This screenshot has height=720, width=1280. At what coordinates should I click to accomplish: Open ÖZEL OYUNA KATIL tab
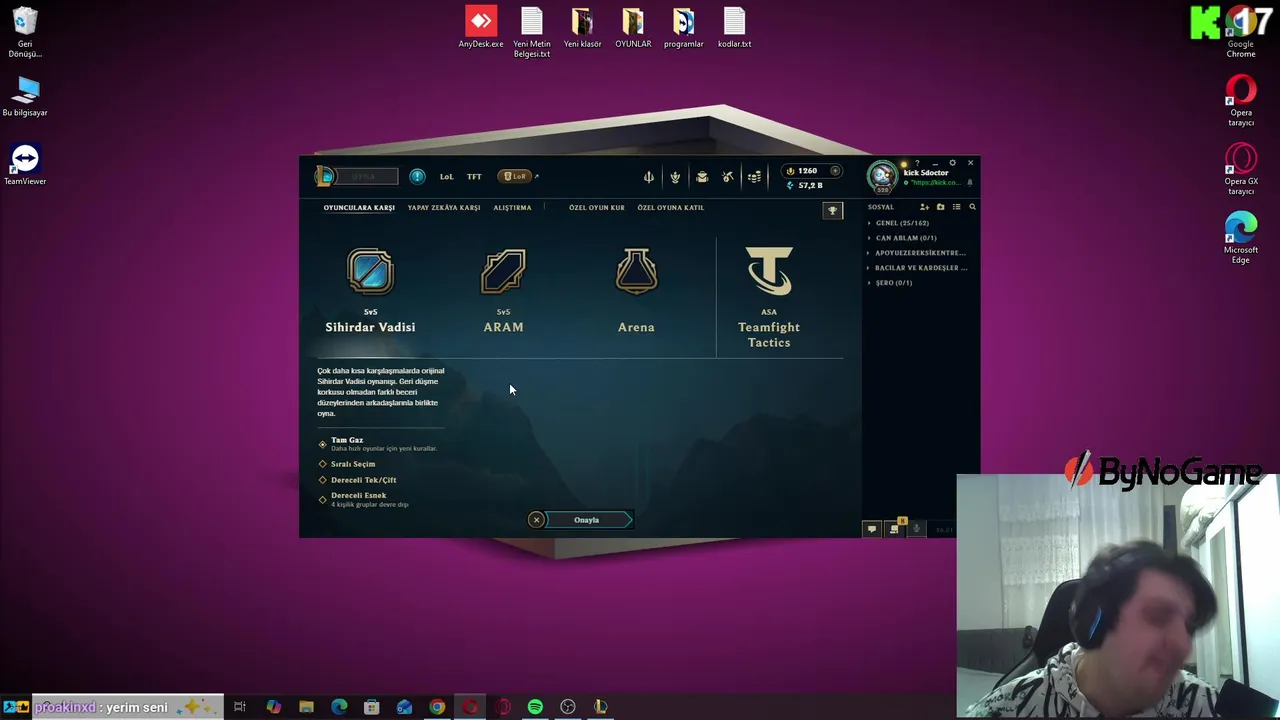(x=671, y=208)
